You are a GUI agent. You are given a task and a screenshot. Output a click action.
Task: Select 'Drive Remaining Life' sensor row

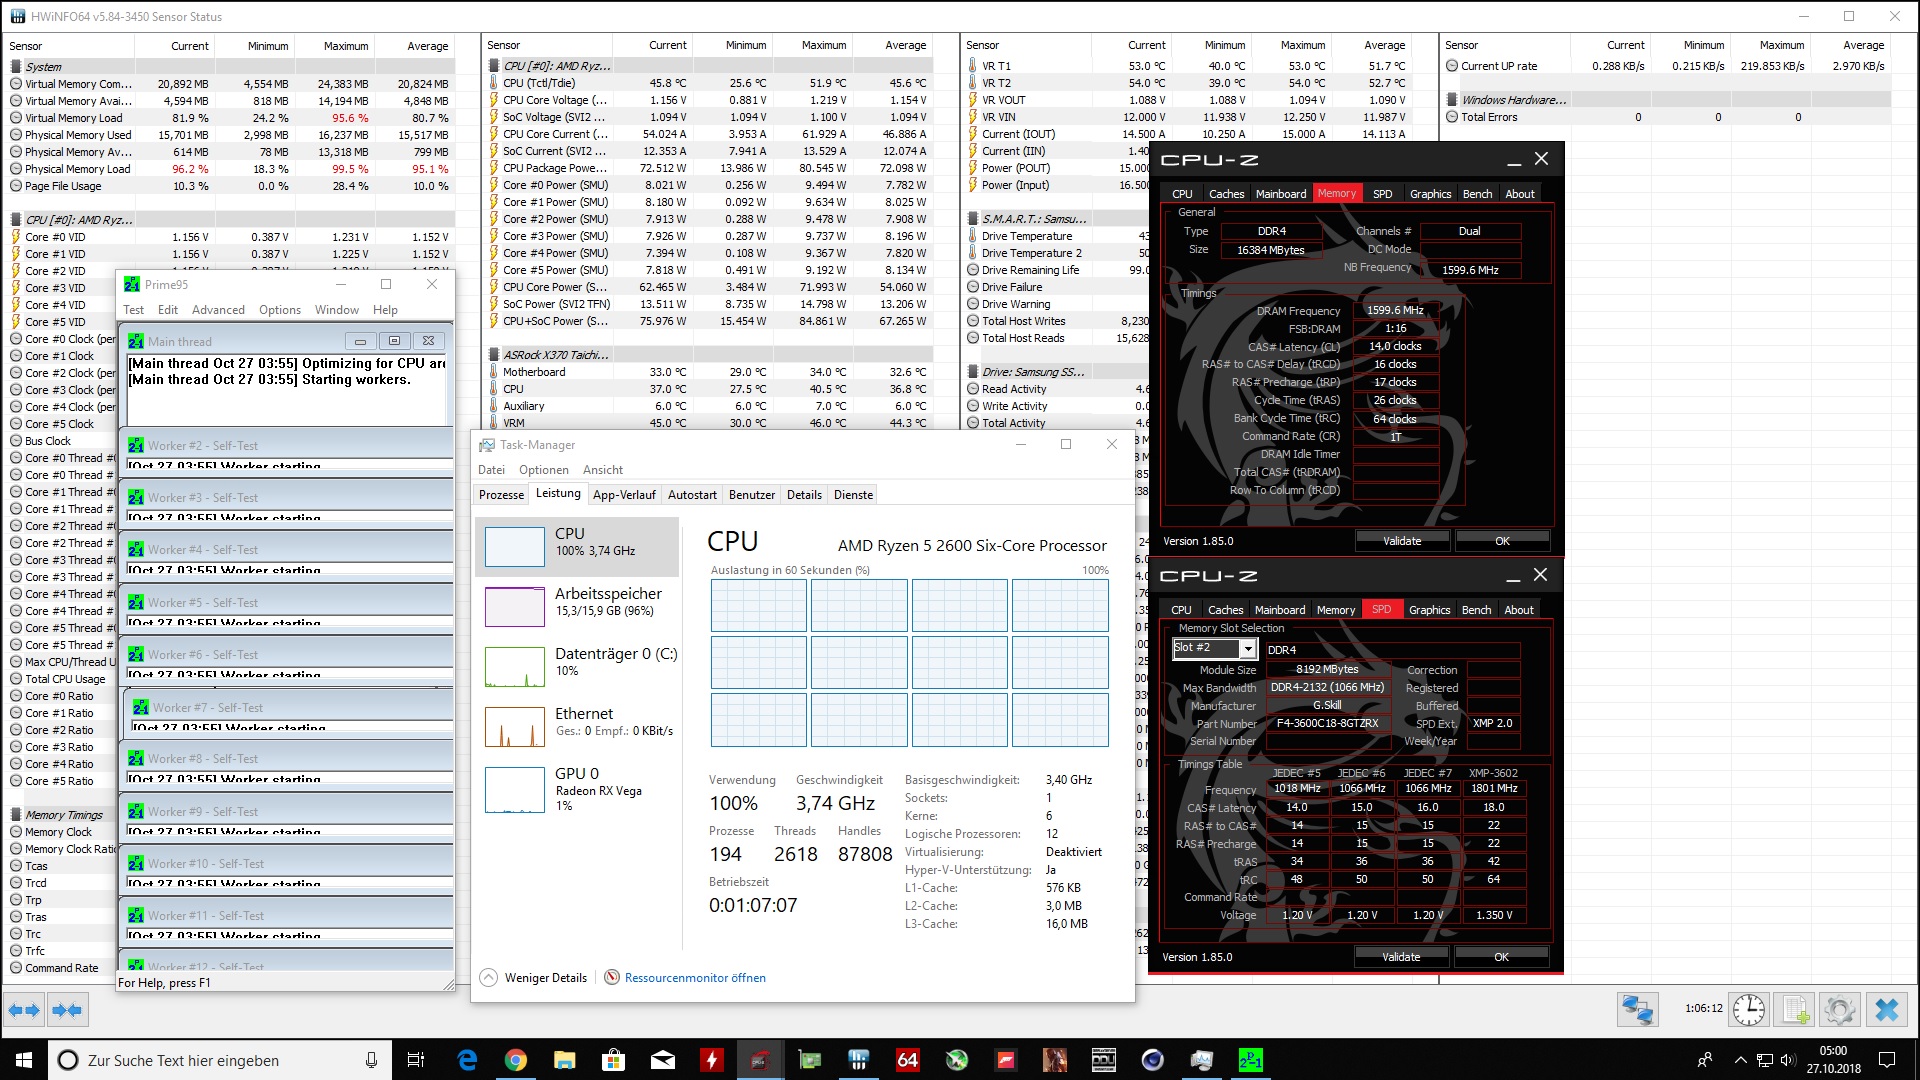click(x=1058, y=270)
